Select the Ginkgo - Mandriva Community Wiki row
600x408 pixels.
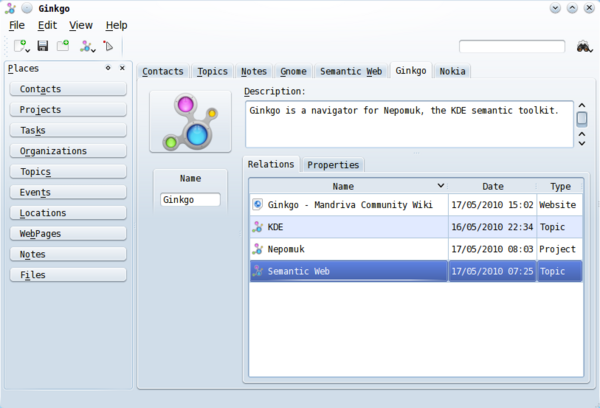416,204
